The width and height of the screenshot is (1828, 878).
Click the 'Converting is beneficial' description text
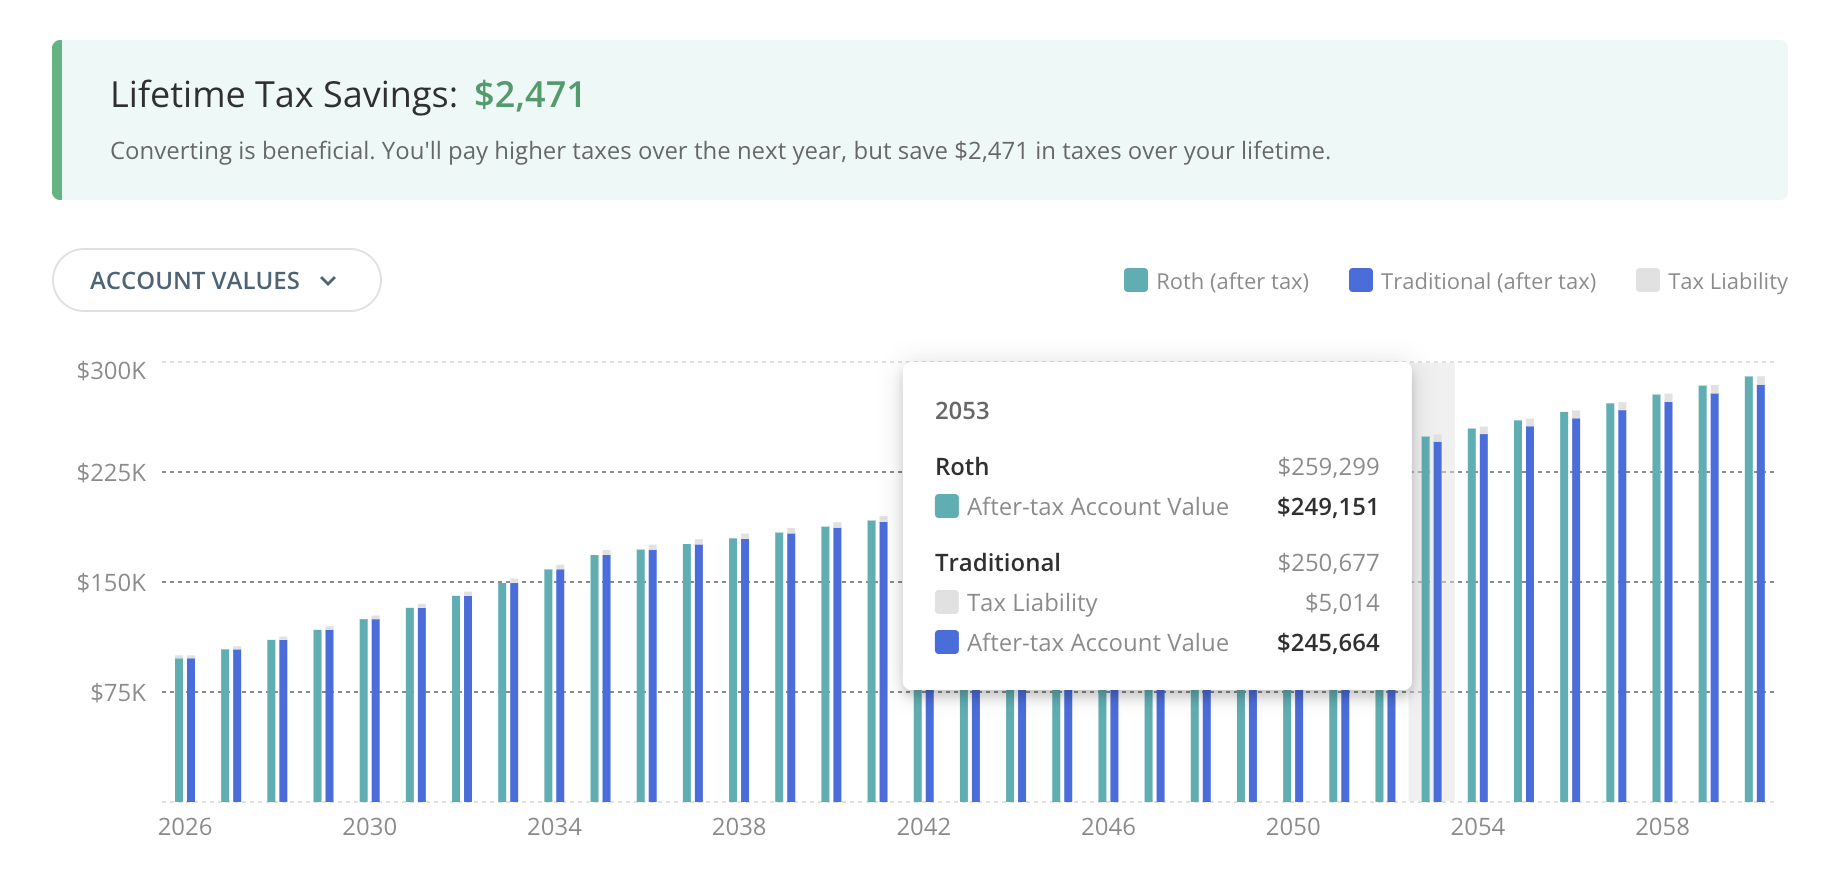click(x=720, y=151)
